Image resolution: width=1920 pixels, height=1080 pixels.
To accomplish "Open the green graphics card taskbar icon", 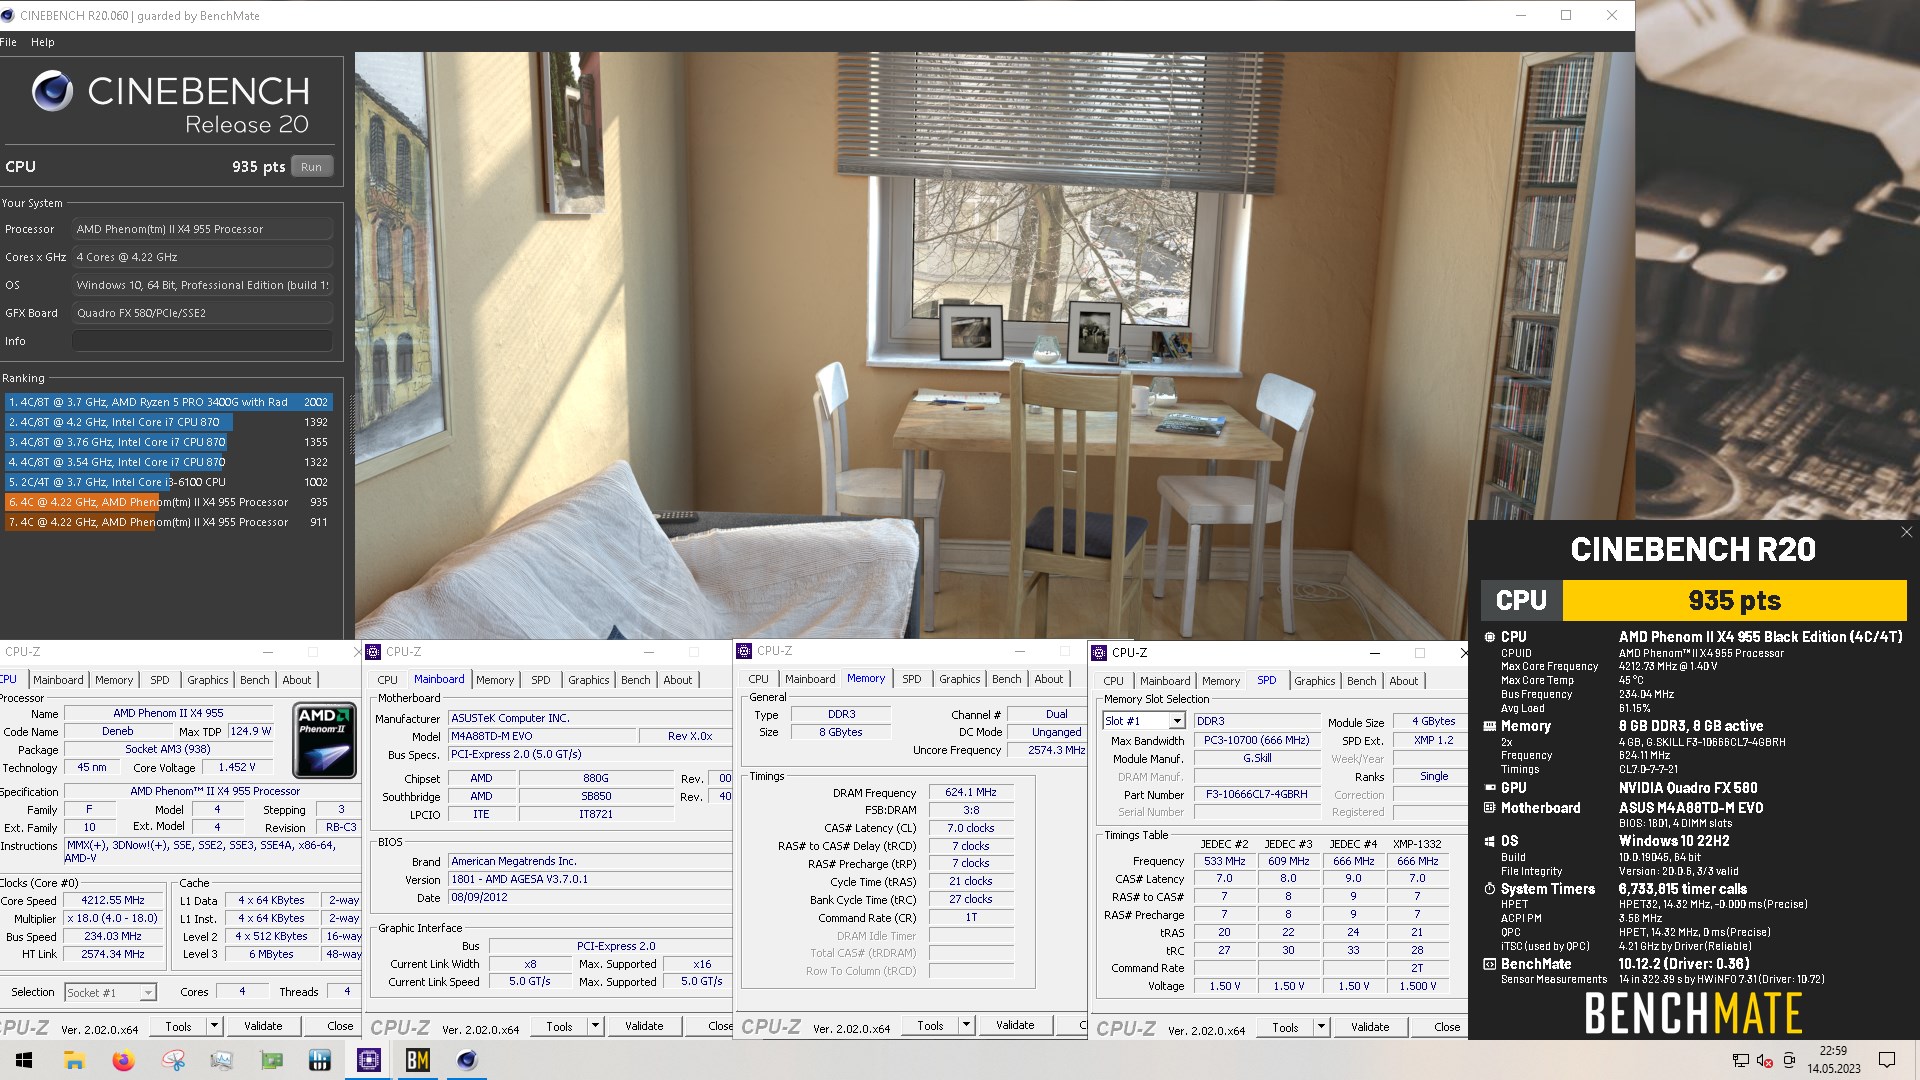I will [x=271, y=1060].
